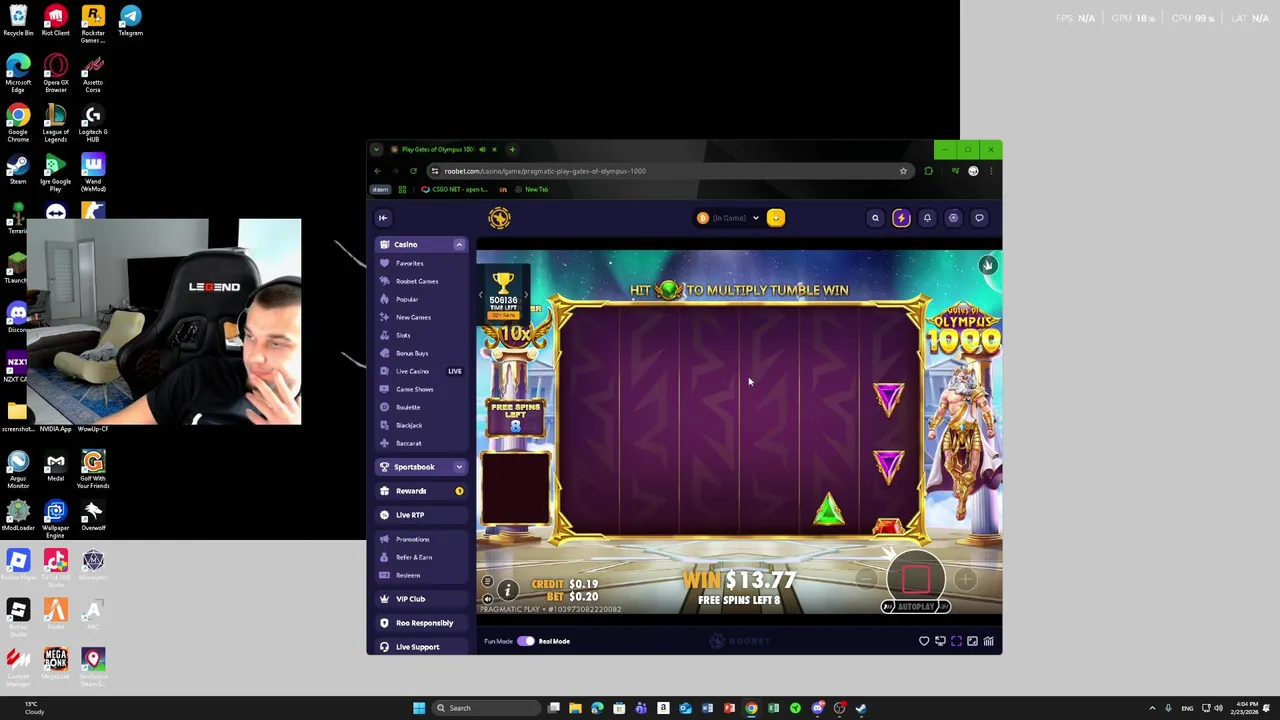
Task: Reload the browser page
Action: [x=413, y=171]
